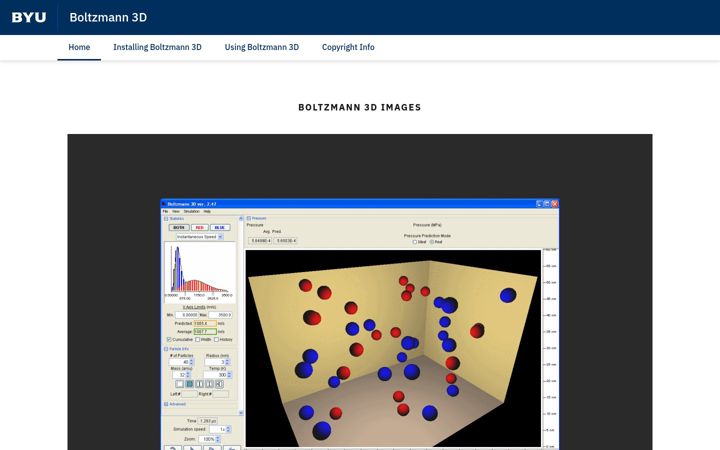Image resolution: width=720 pixels, height=450 pixels.
Task: Click the Boltzmann 3D screenshot image
Action: click(360, 324)
